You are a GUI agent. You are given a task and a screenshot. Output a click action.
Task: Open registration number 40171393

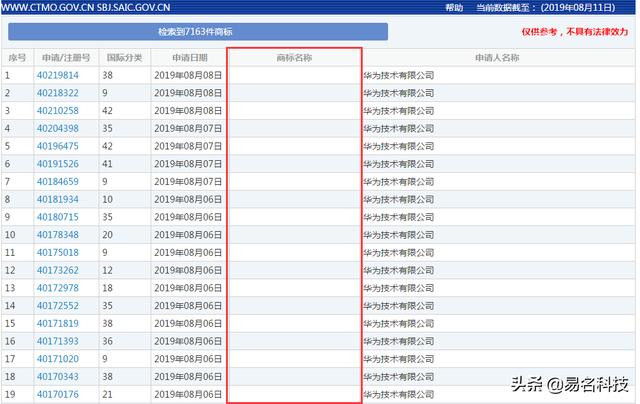point(58,342)
